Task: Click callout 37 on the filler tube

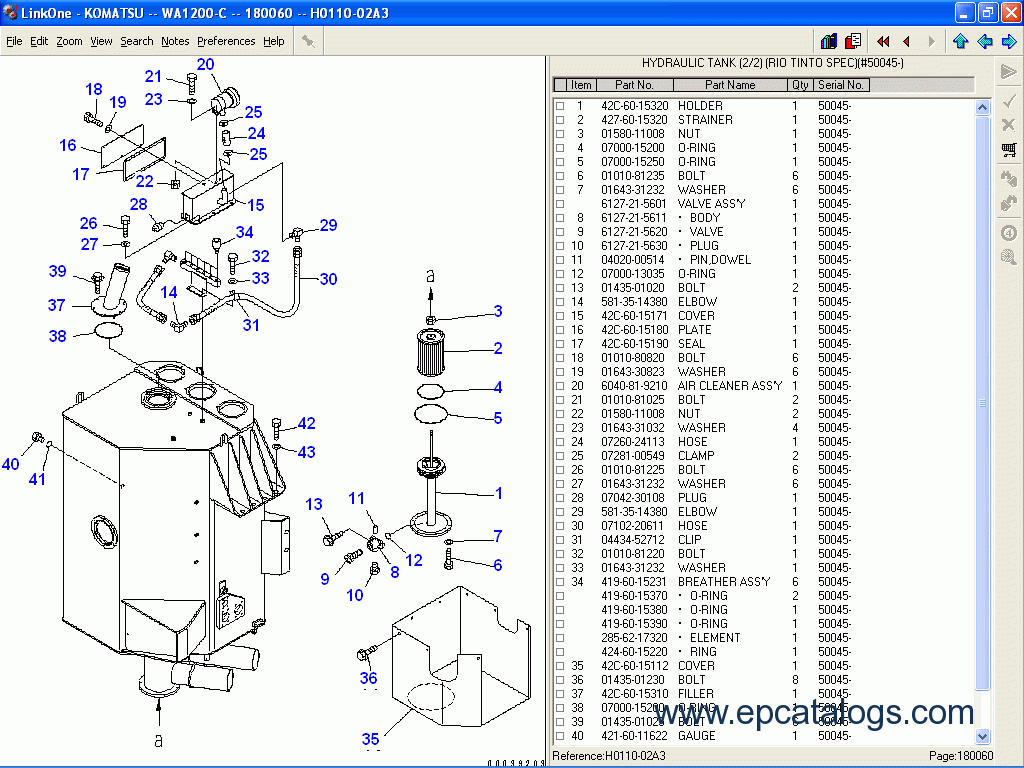Action: (56, 304)
